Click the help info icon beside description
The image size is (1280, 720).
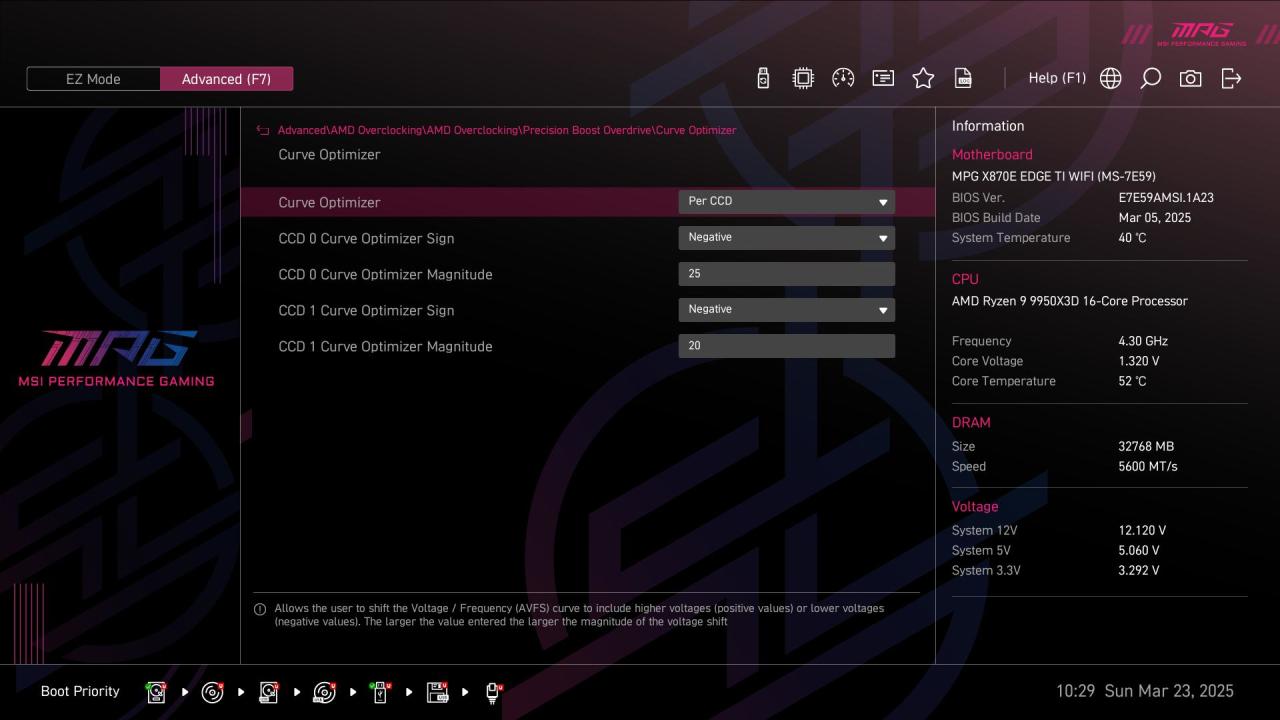coord(260,609)
